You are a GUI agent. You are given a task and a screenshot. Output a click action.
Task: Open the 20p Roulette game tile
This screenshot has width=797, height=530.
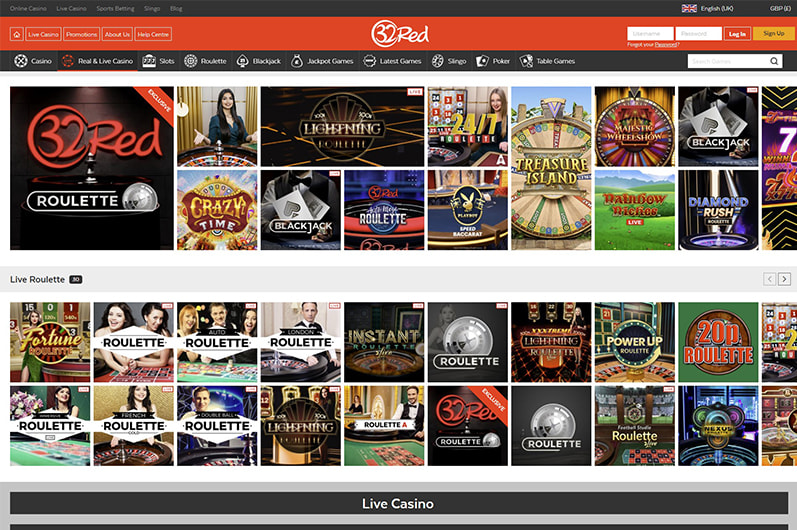718,342
